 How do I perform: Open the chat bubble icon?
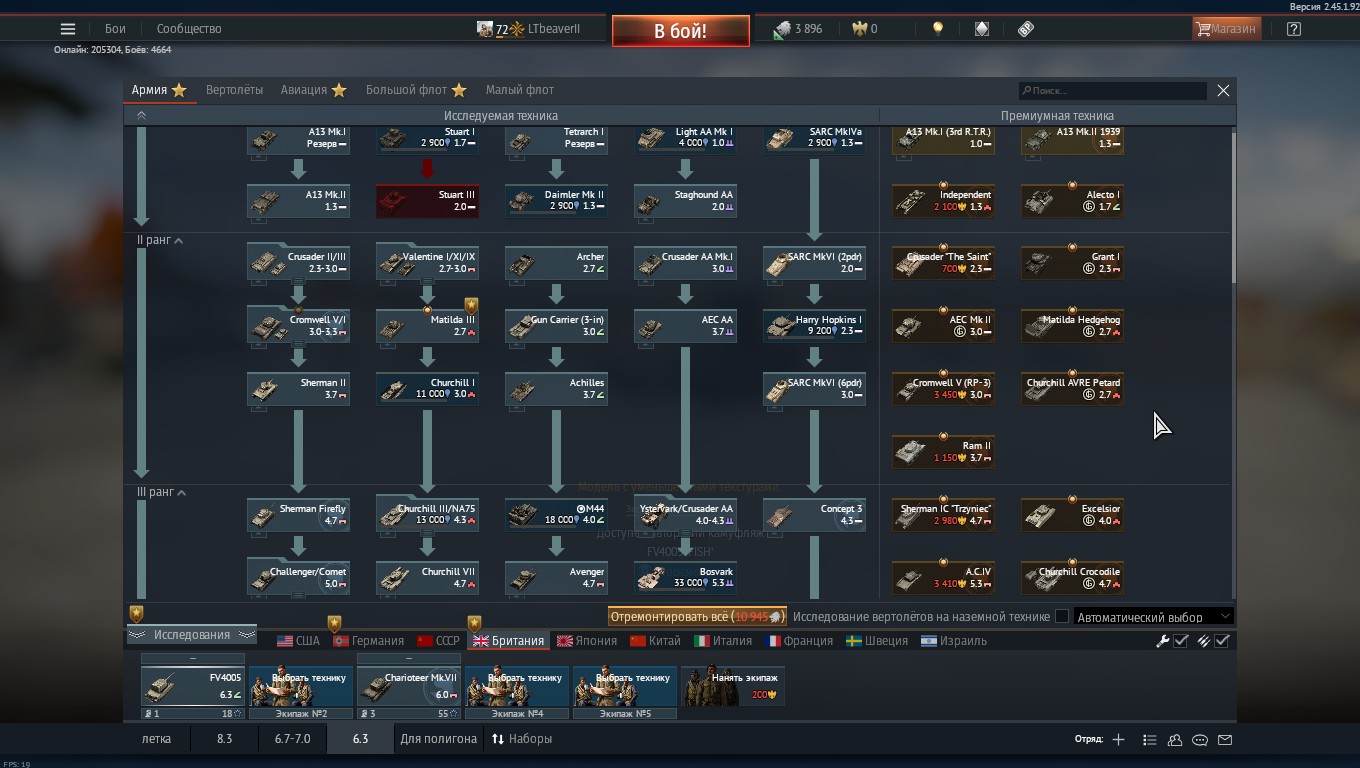1200,740
